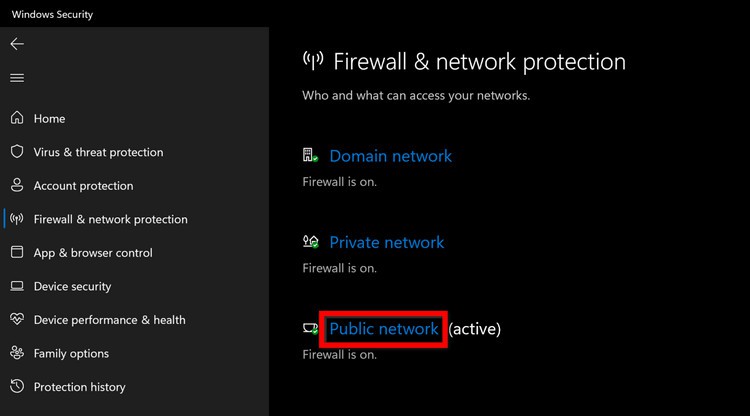Open the Domain network link

click(x=390, y=156)
